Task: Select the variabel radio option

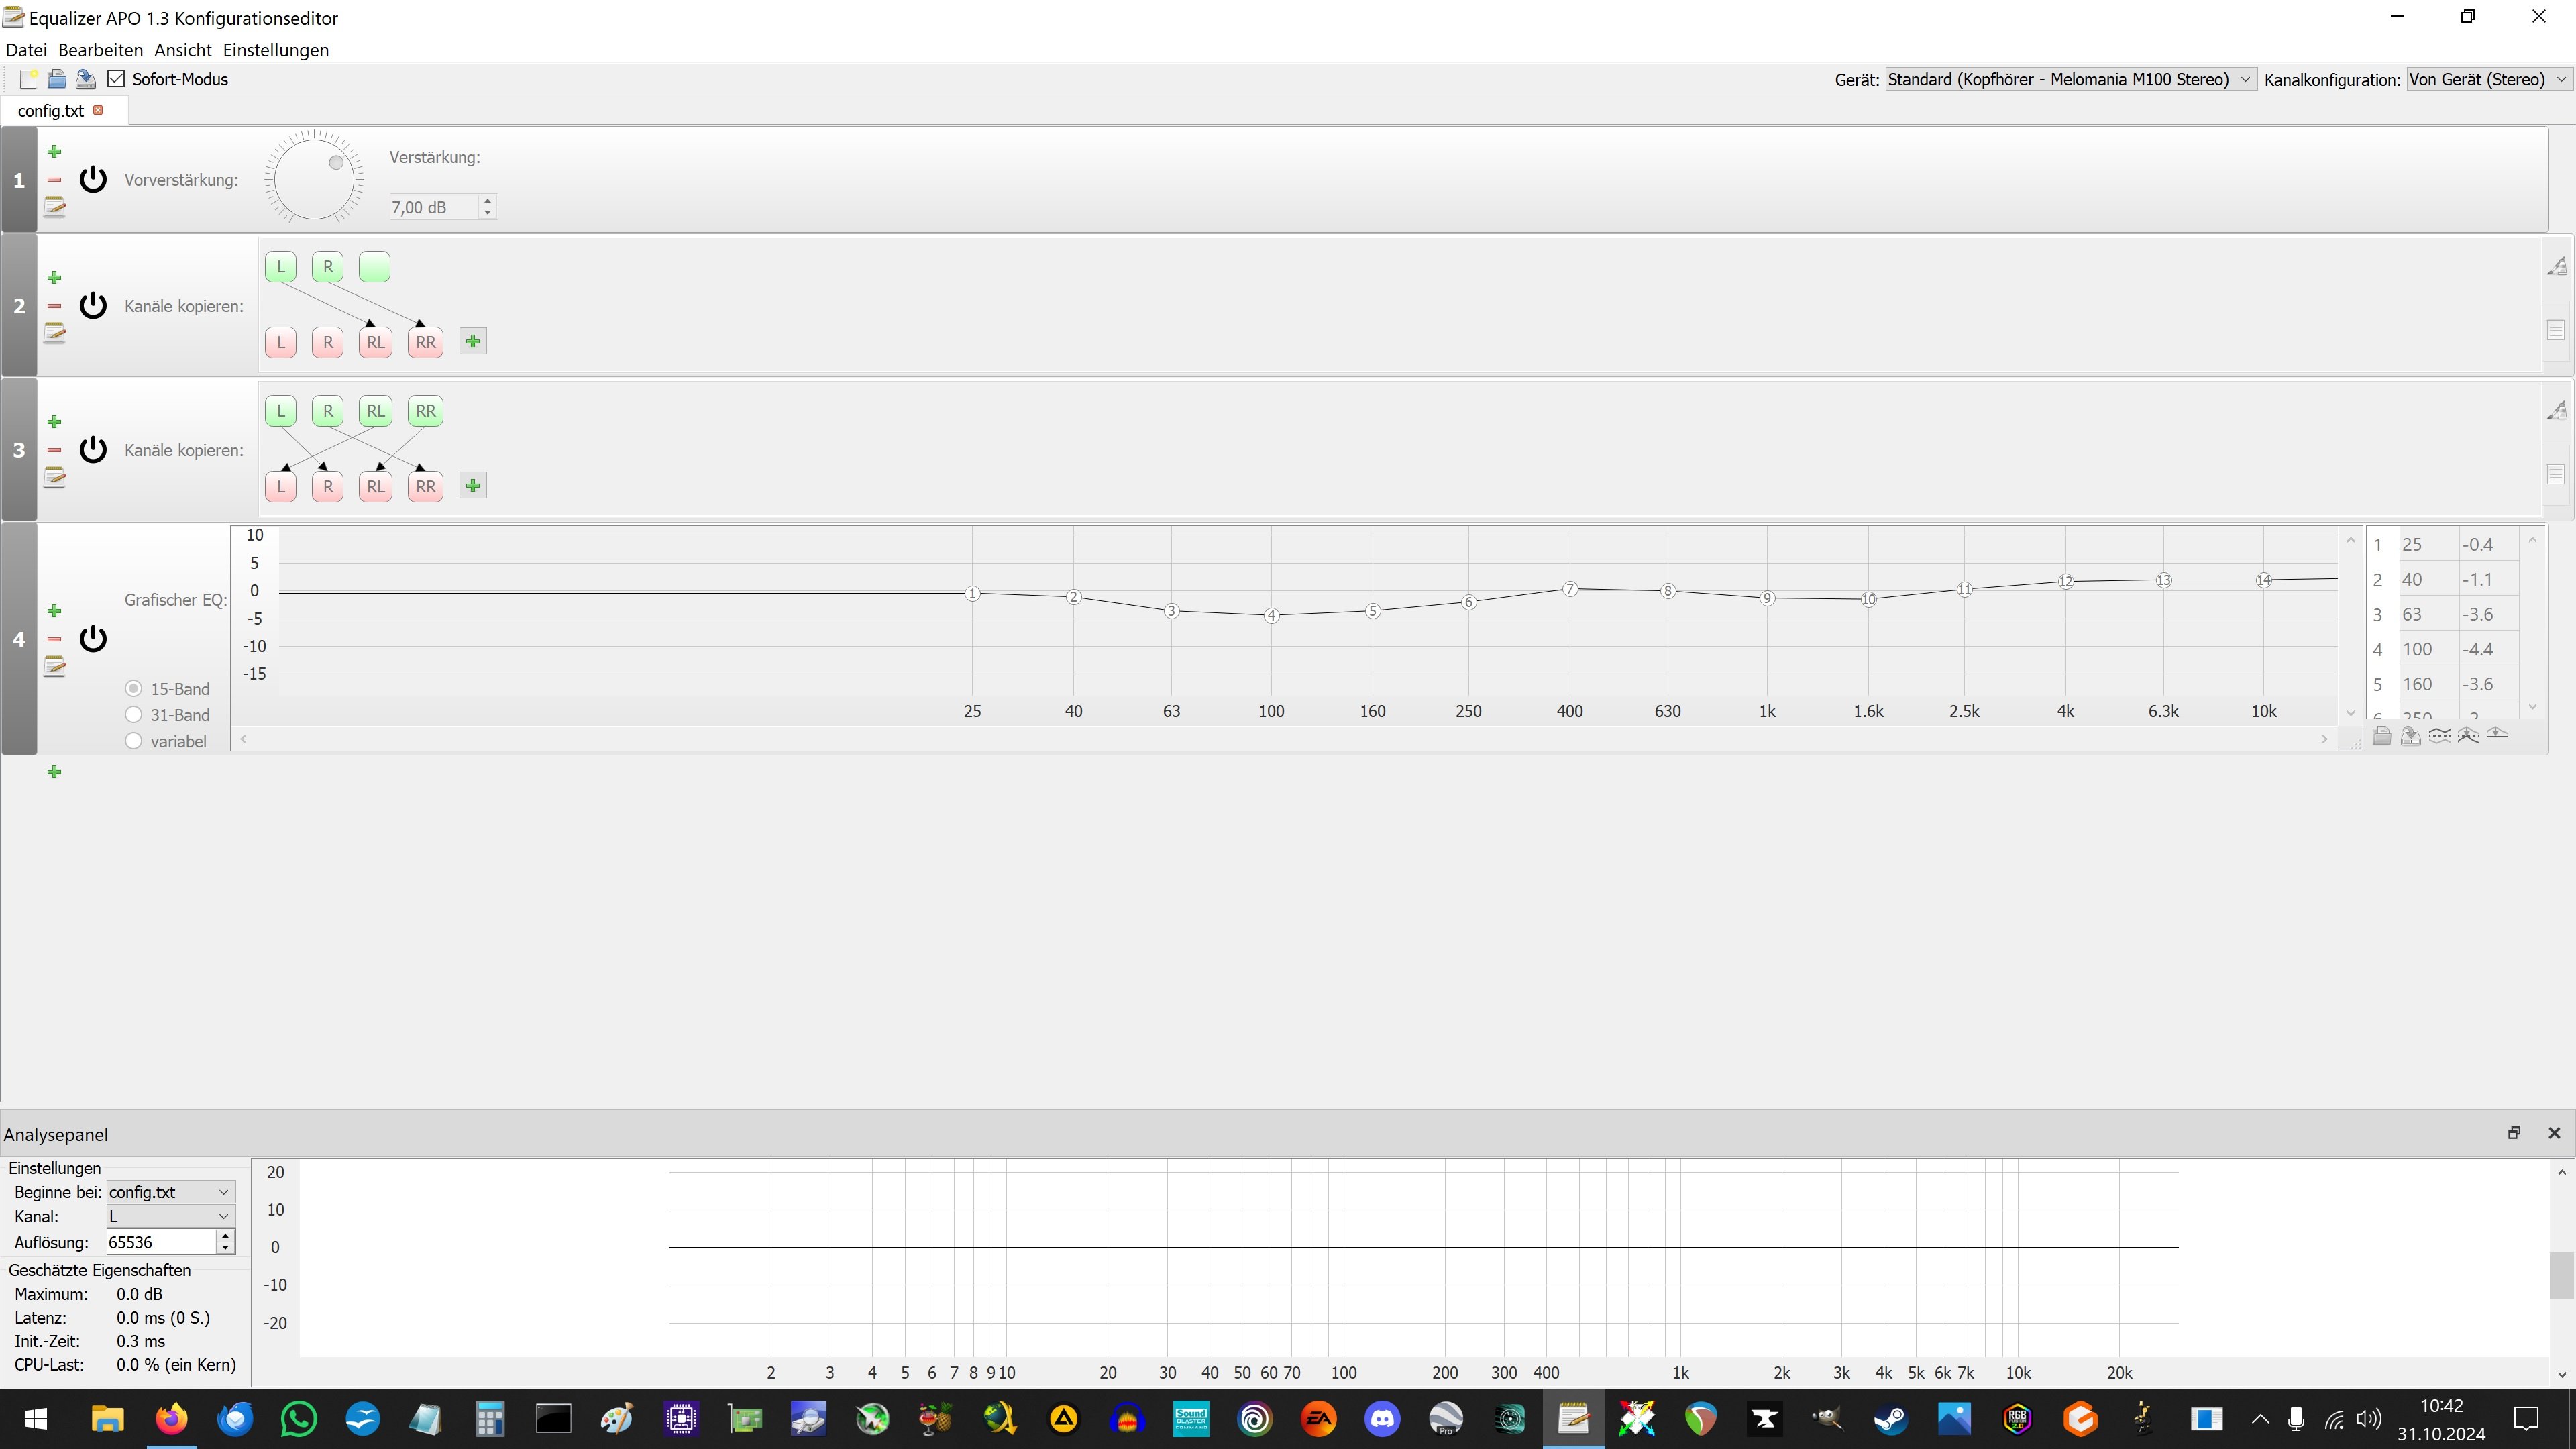Action: (134, 741)
